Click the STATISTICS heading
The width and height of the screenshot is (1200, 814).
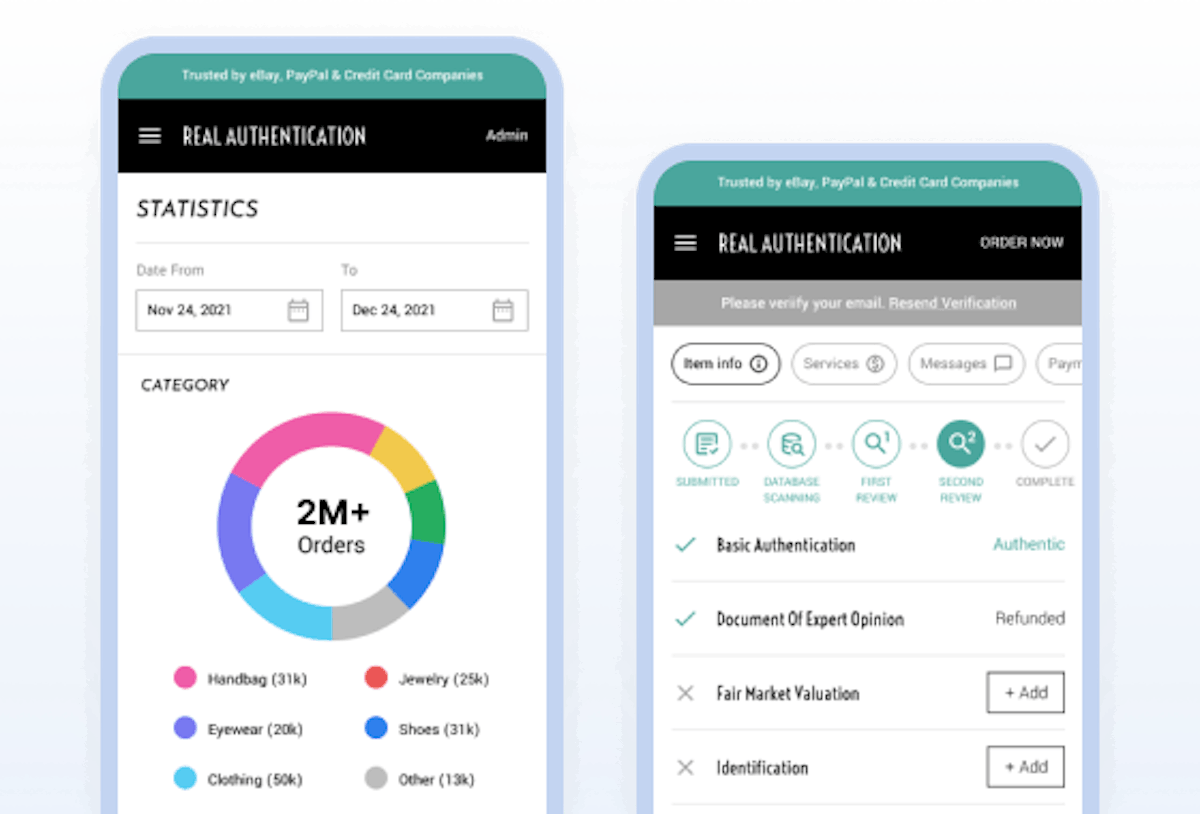tap(197, 209)
